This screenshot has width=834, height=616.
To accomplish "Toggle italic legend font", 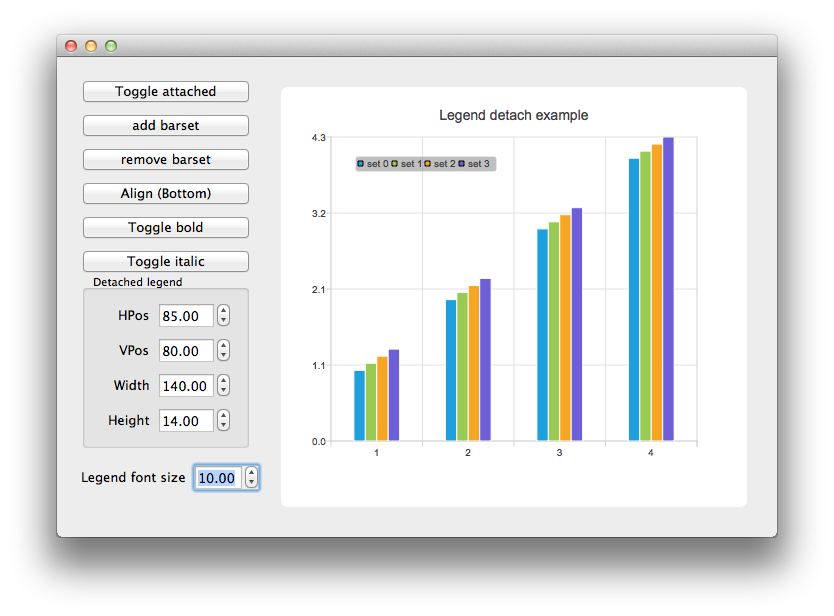I will tap(165, 262).
